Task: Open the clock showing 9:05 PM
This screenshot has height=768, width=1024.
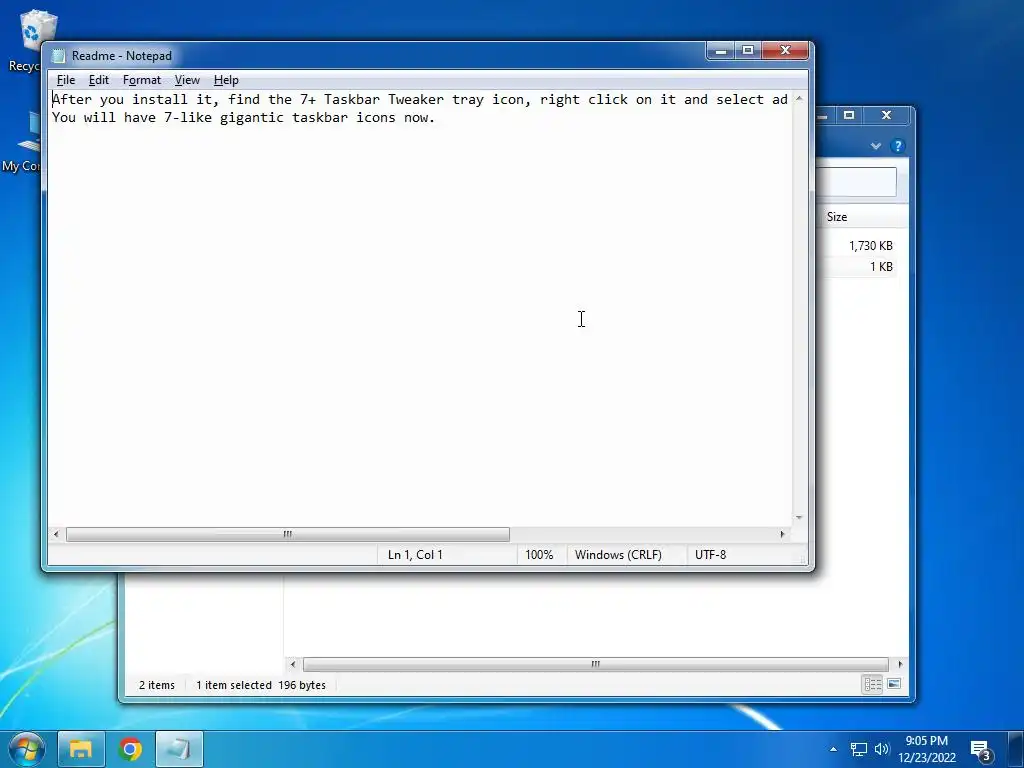Action: coord(926,749)
